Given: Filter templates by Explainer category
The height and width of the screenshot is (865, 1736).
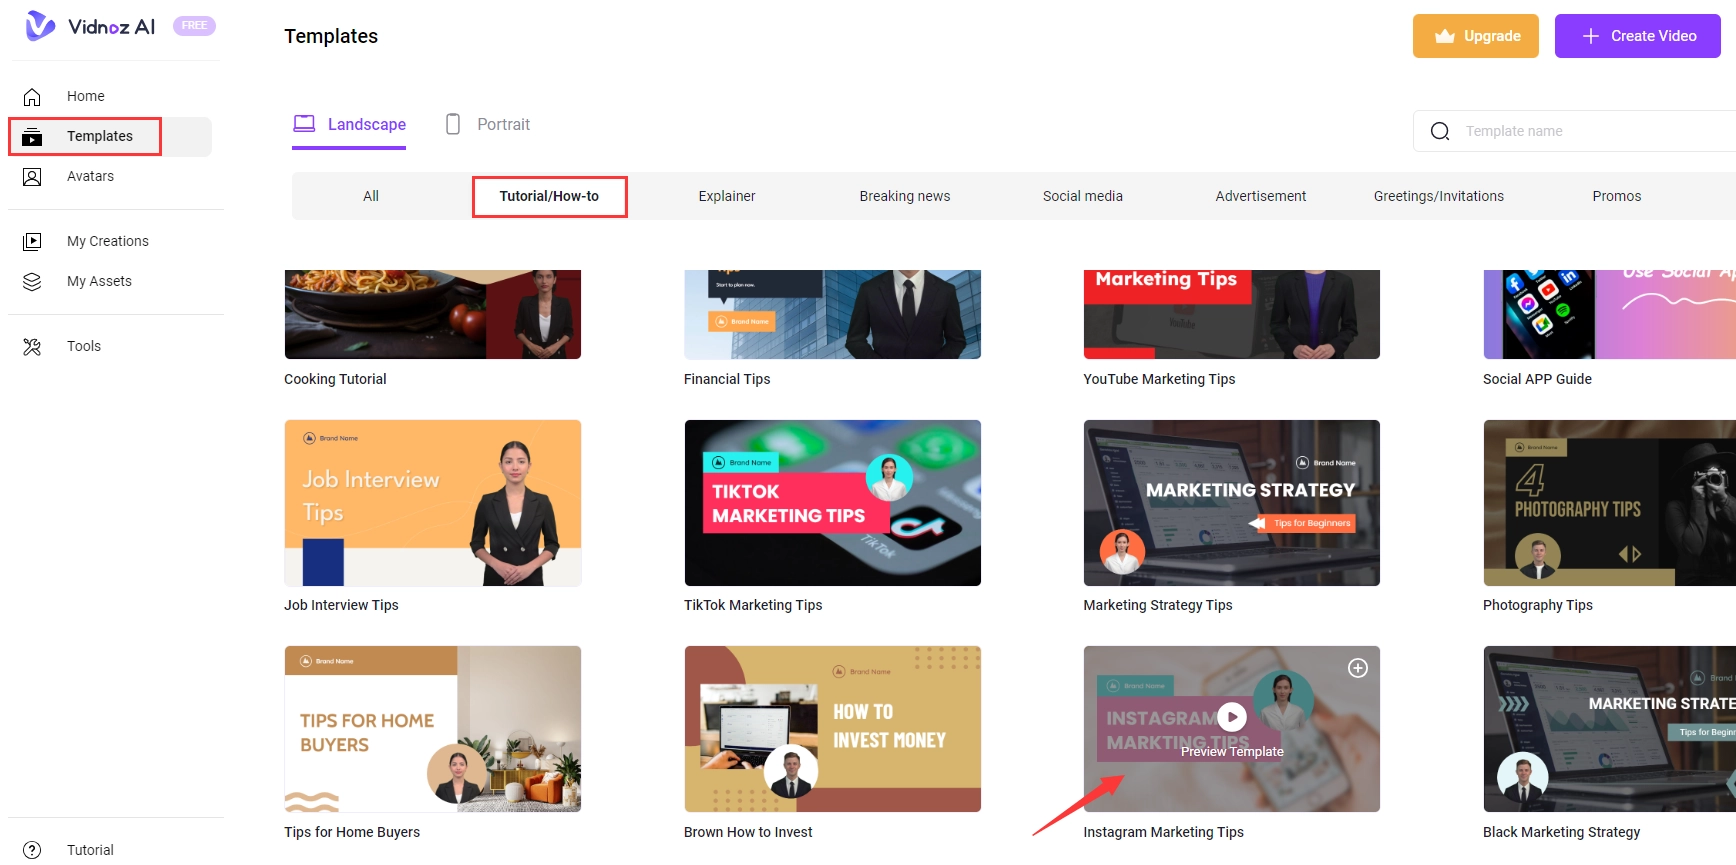Looking at the screenshot, I should (727, 196).
